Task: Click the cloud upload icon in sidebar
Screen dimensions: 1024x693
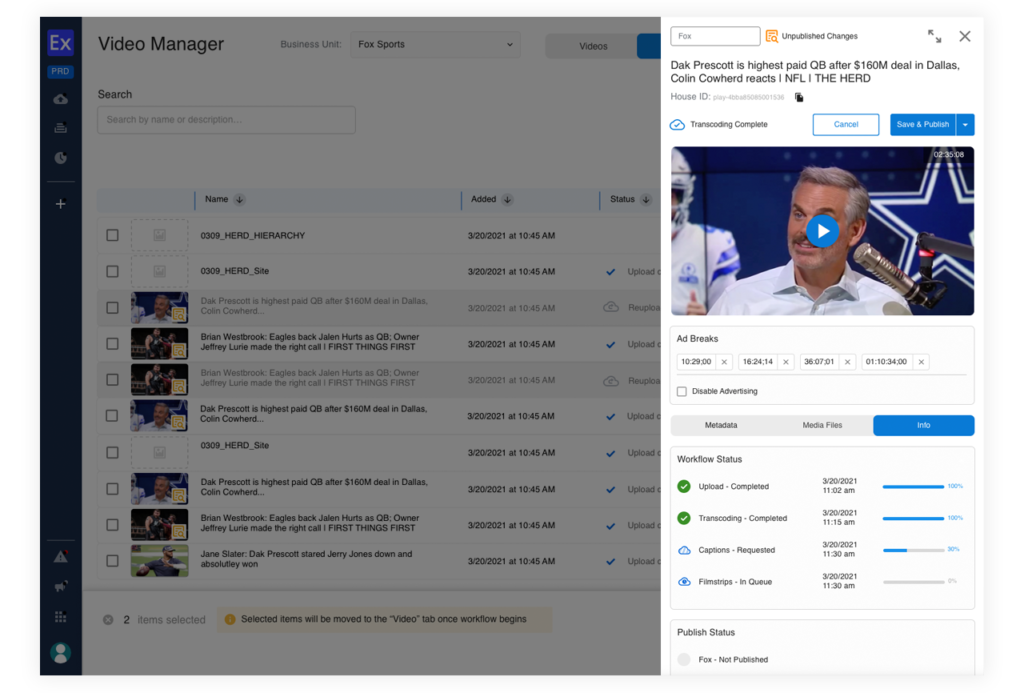Action: tap(60, 99)
